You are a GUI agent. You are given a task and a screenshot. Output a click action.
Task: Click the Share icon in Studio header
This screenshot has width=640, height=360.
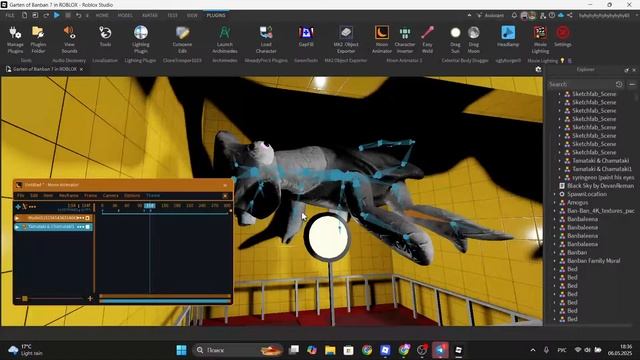click(569, 16)
